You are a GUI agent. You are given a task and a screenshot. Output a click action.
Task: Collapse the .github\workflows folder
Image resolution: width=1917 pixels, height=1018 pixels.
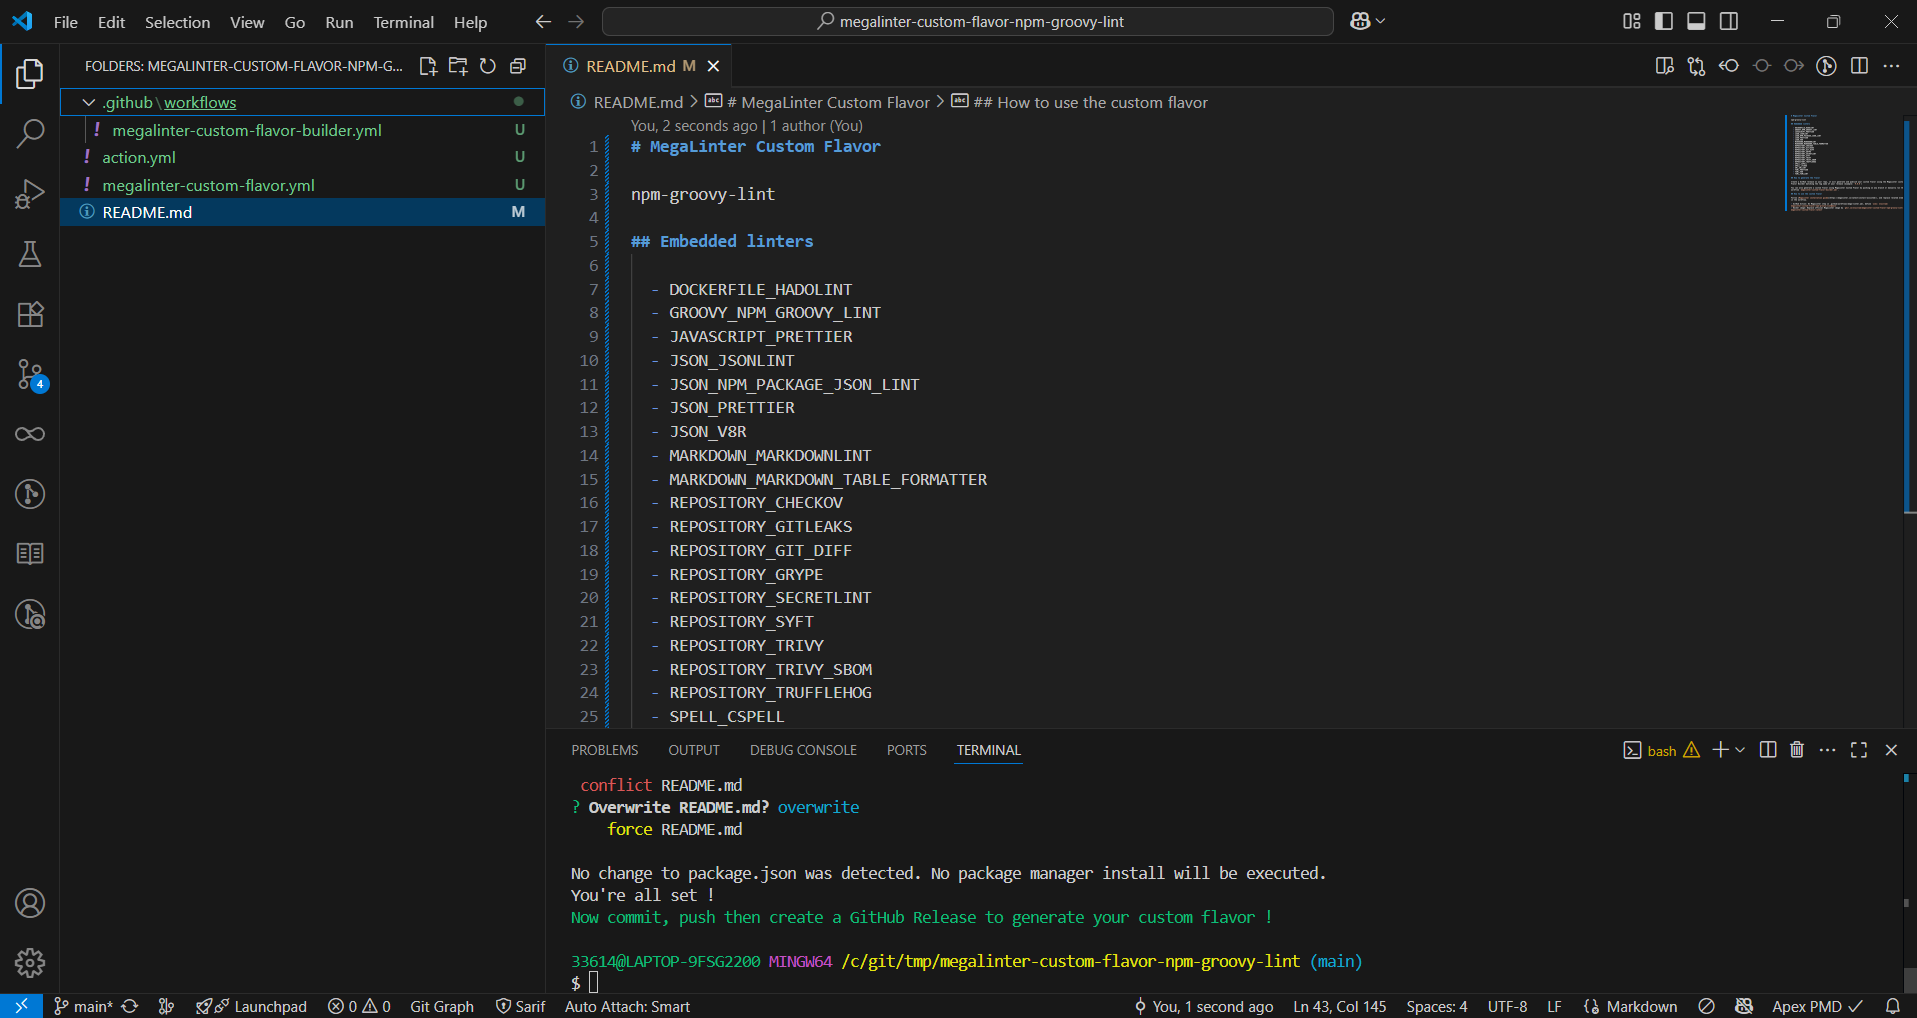tap(89, 102)
